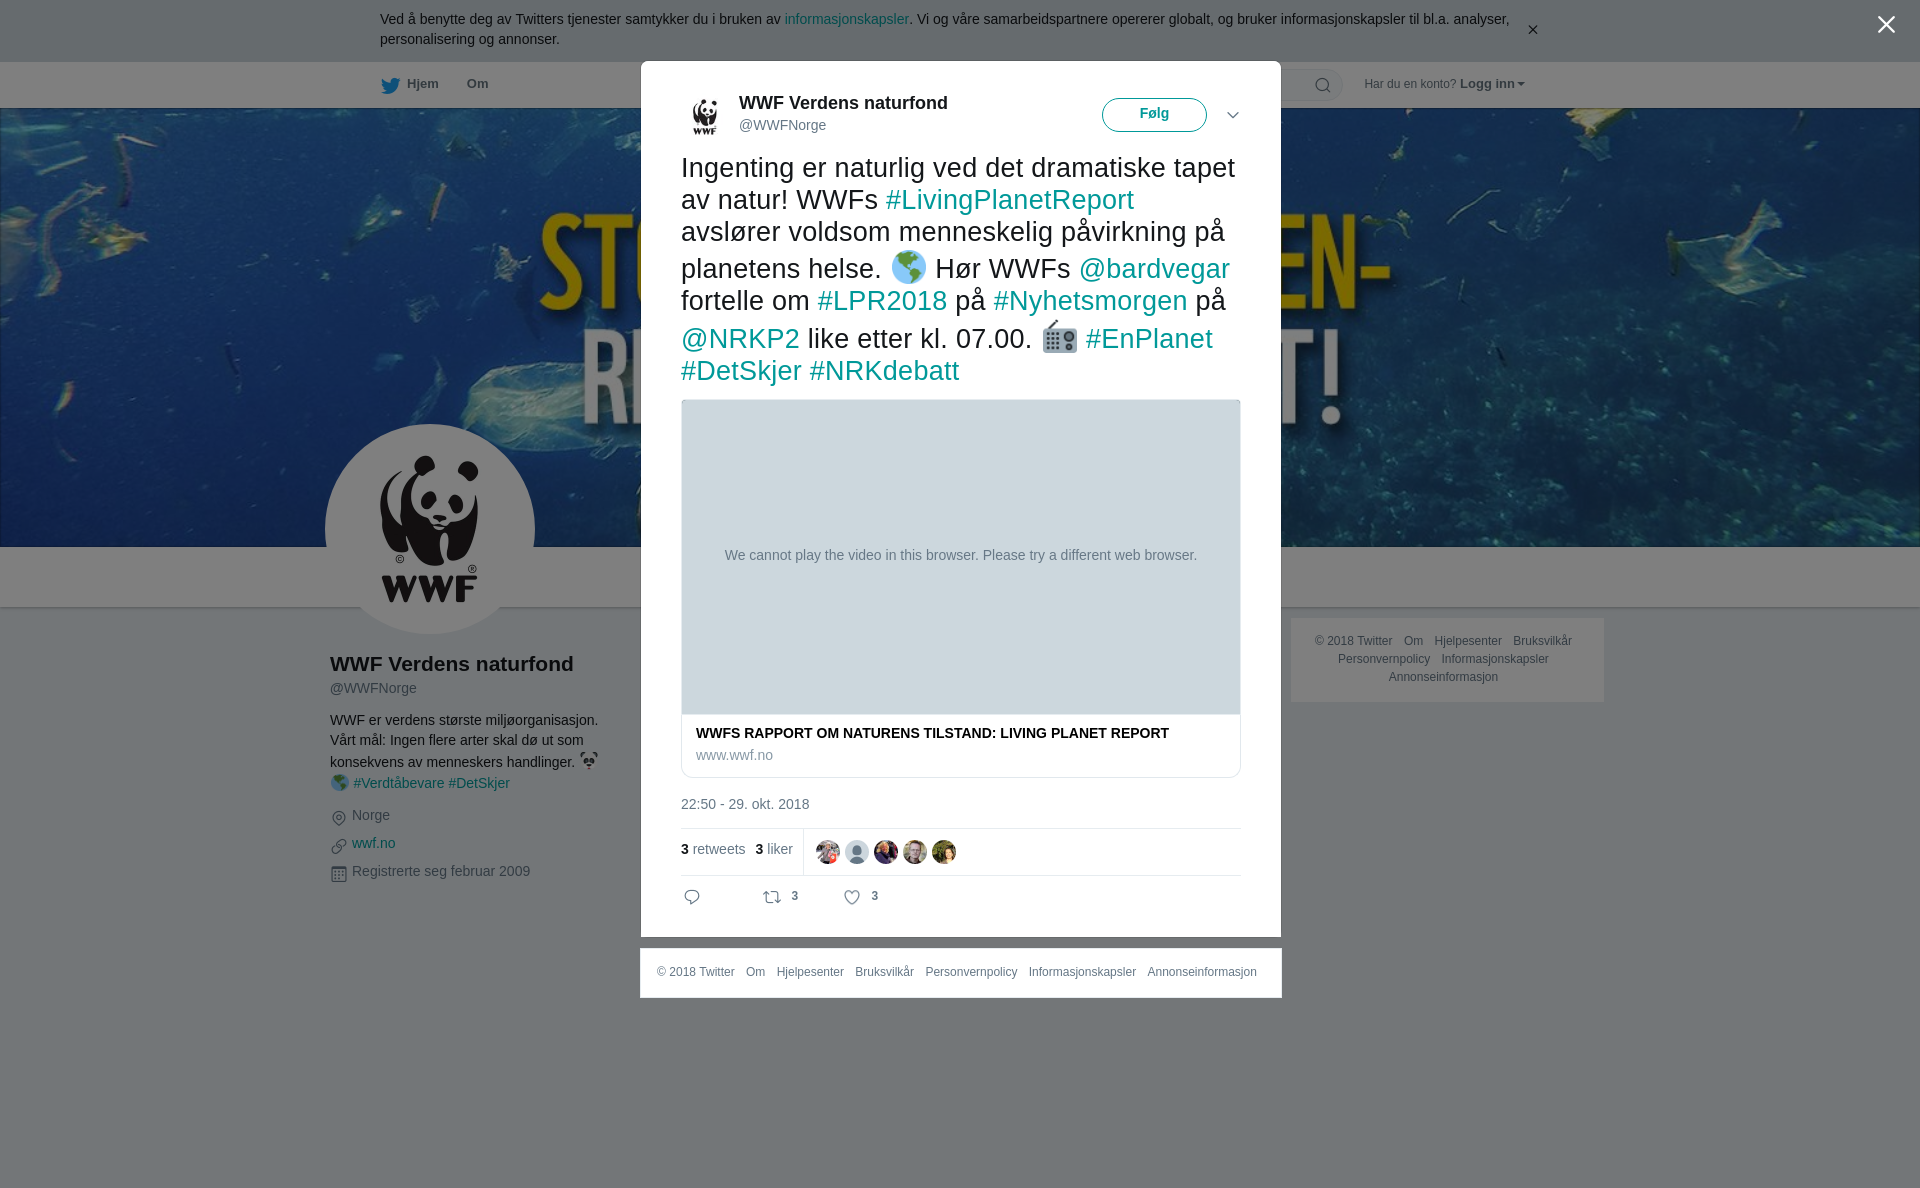Click the reply speech bubble icon
1920x1188 pixels.
(692, 897)
